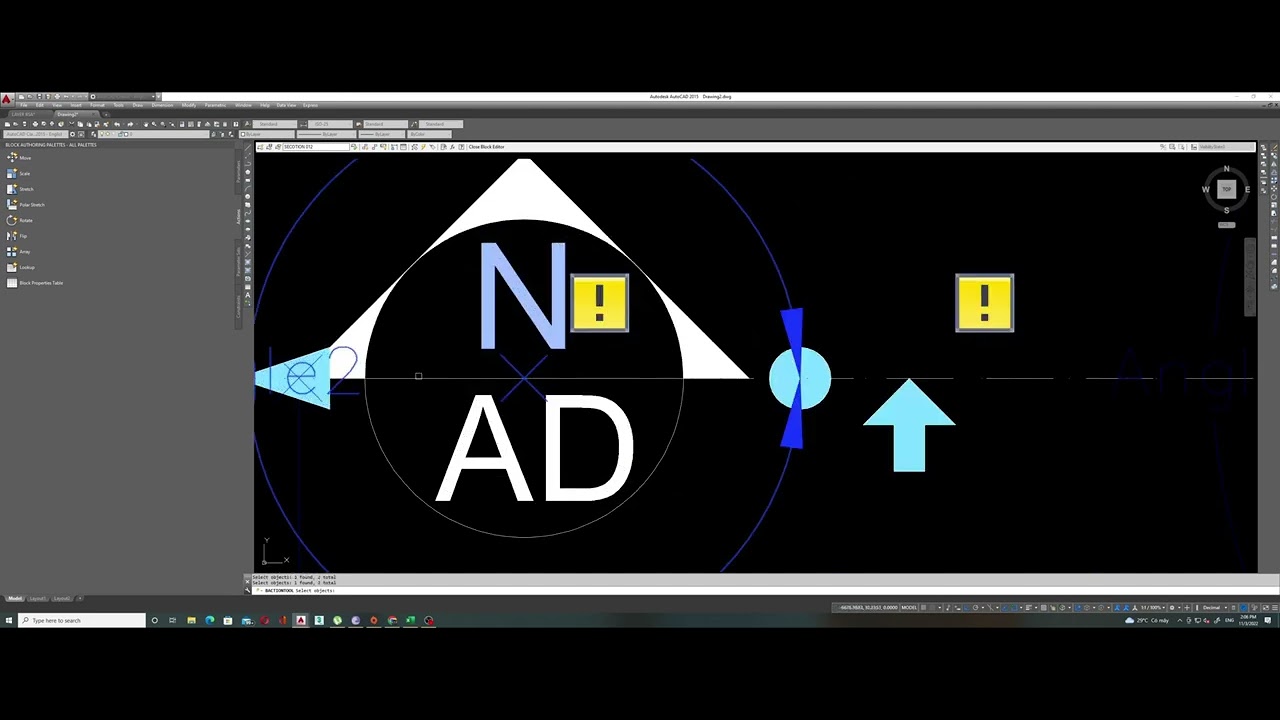Select the cyan flip circle grip
This screenshot has width=1280, height=720.
click(800, 379)
